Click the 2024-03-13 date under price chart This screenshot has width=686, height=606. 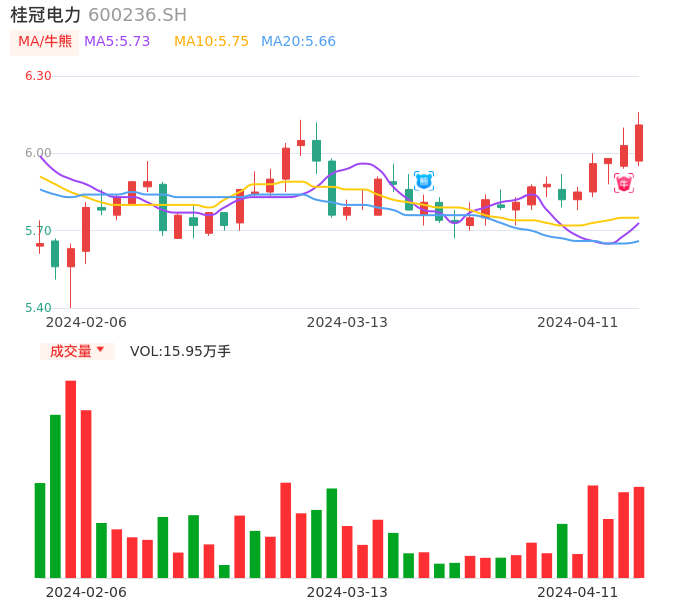pos(347,322)
